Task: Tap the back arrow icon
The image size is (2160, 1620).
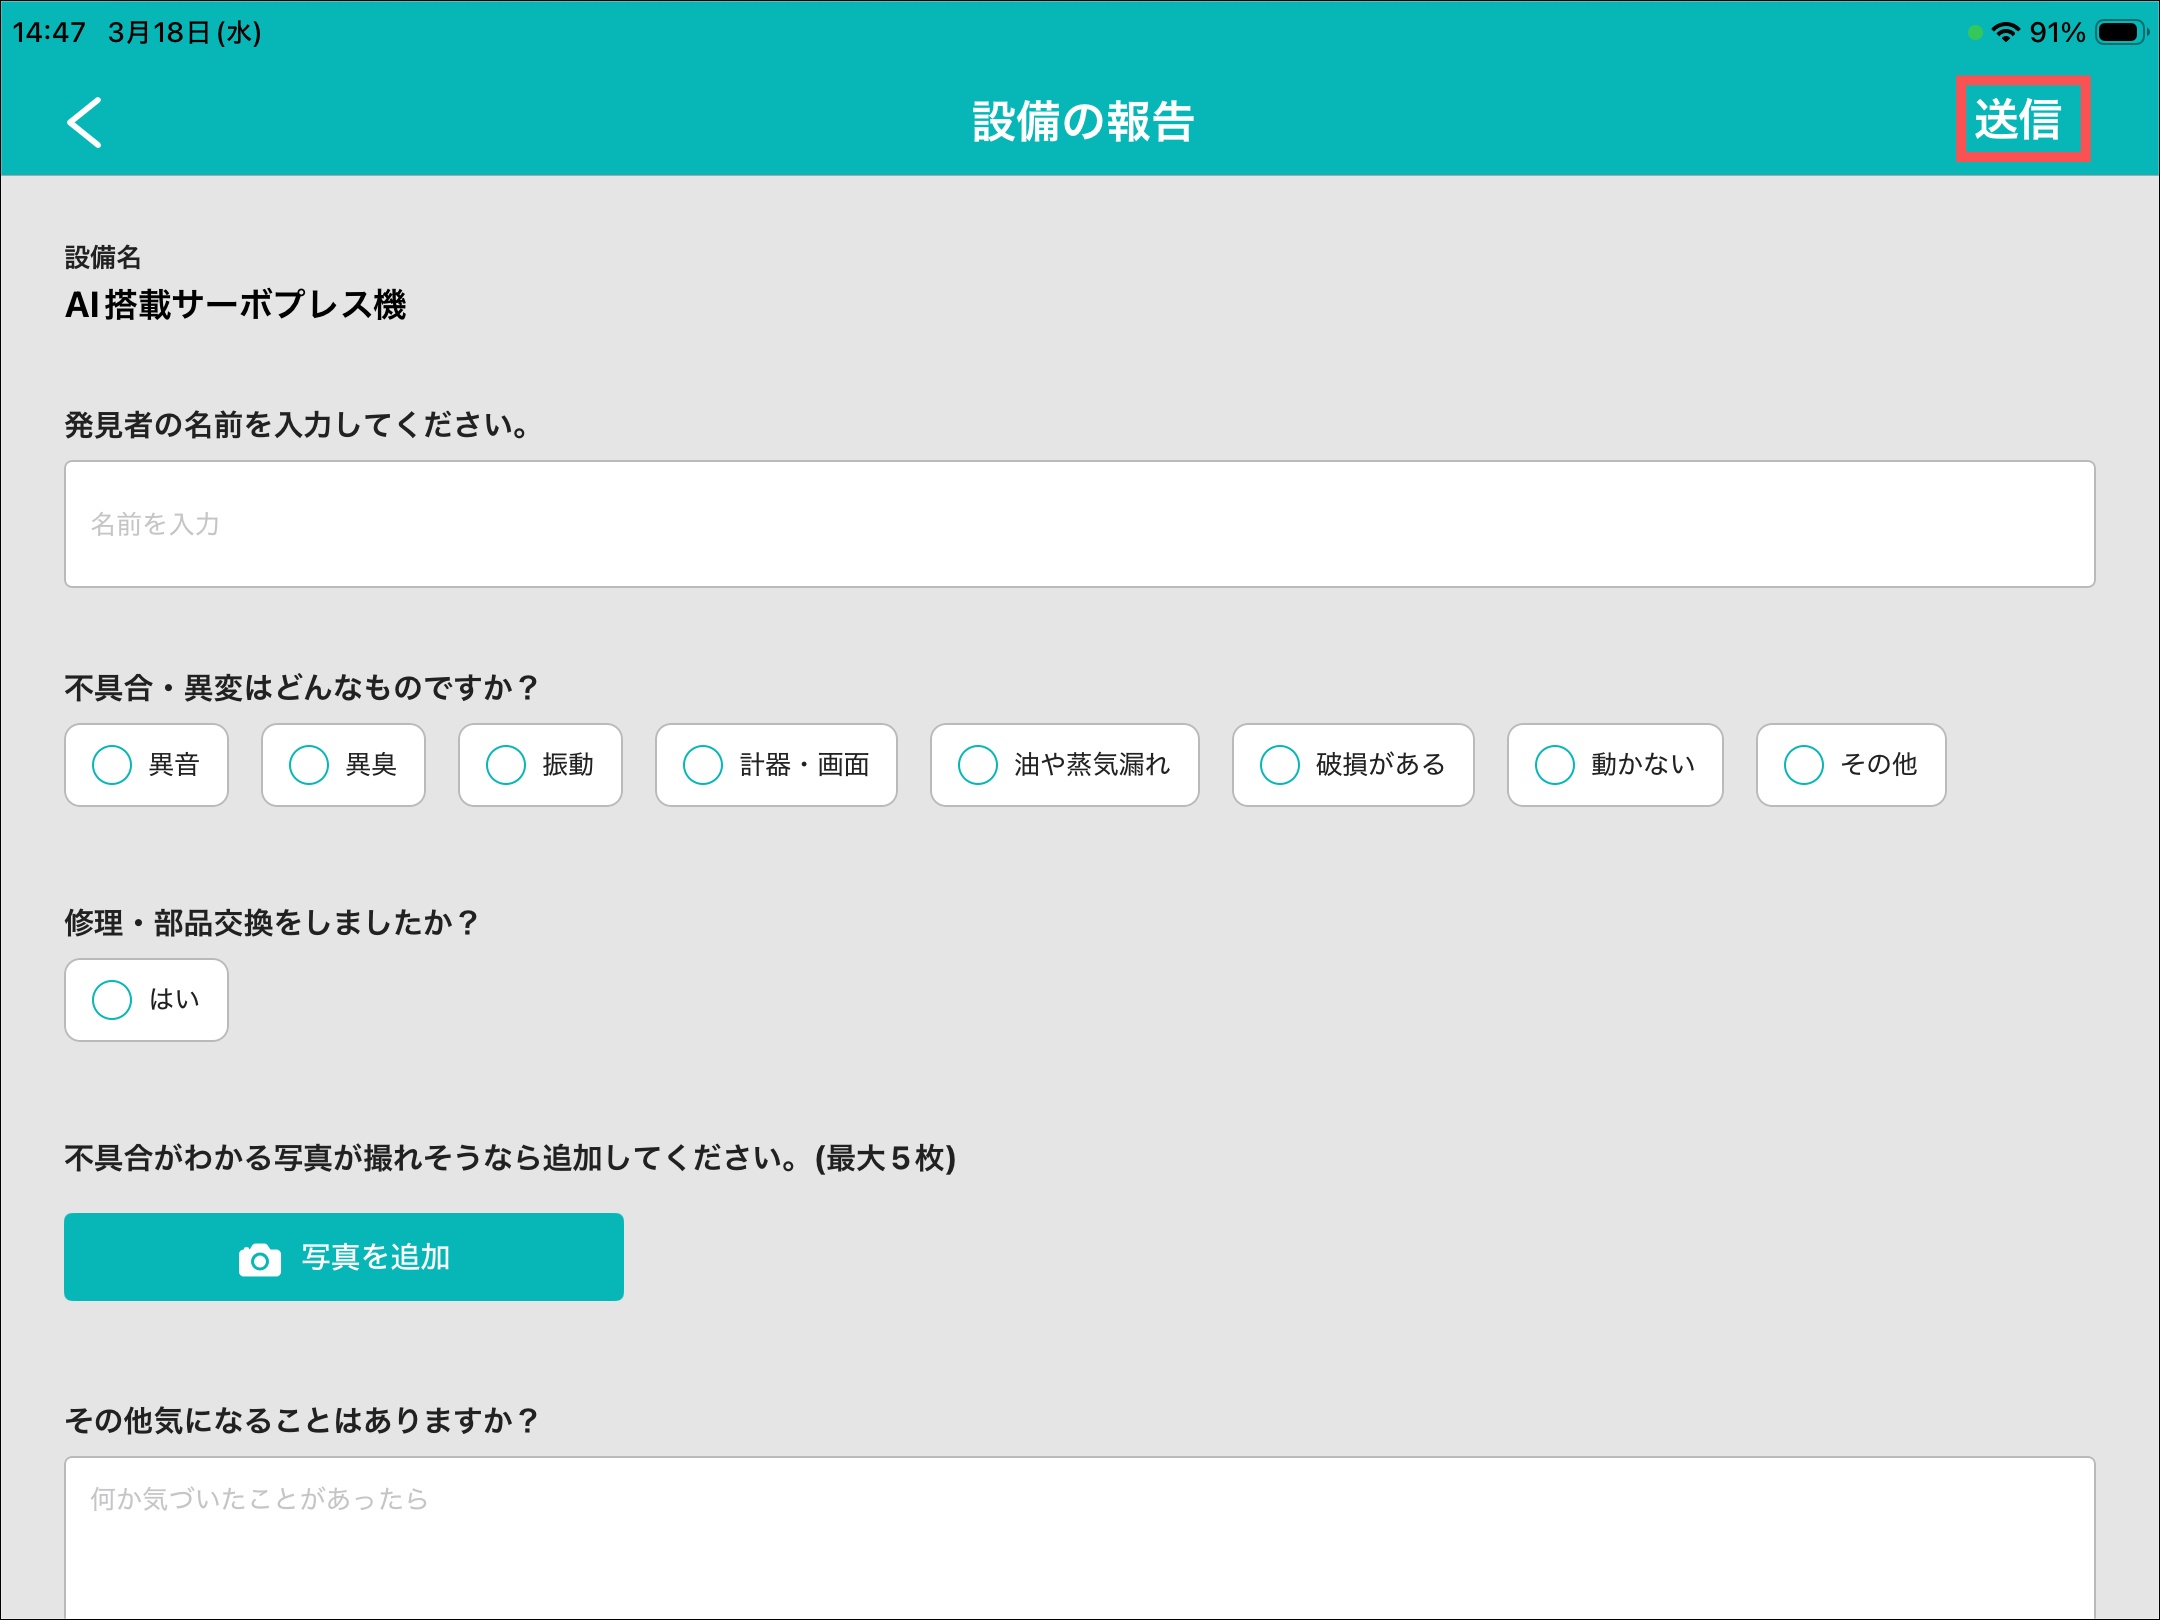Action: pos(85,122)
